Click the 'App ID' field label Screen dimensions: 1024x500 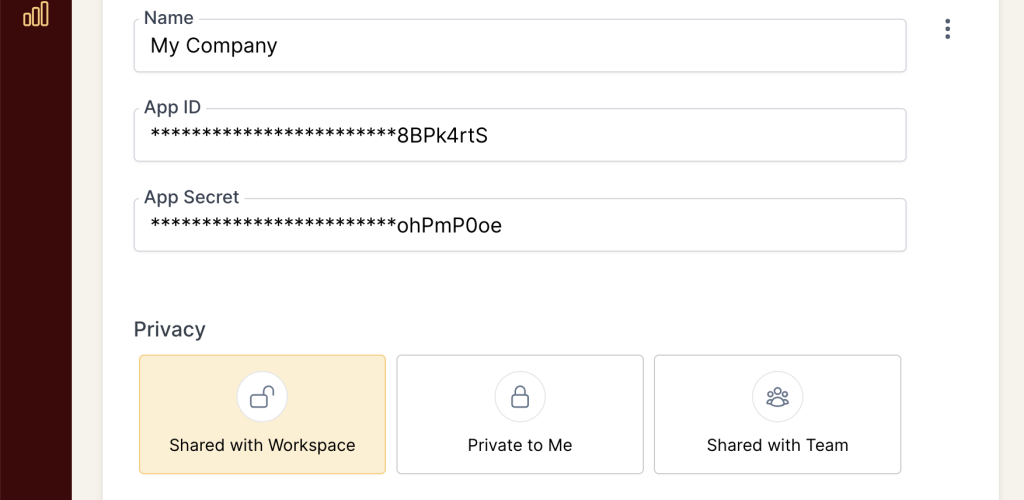172,108
